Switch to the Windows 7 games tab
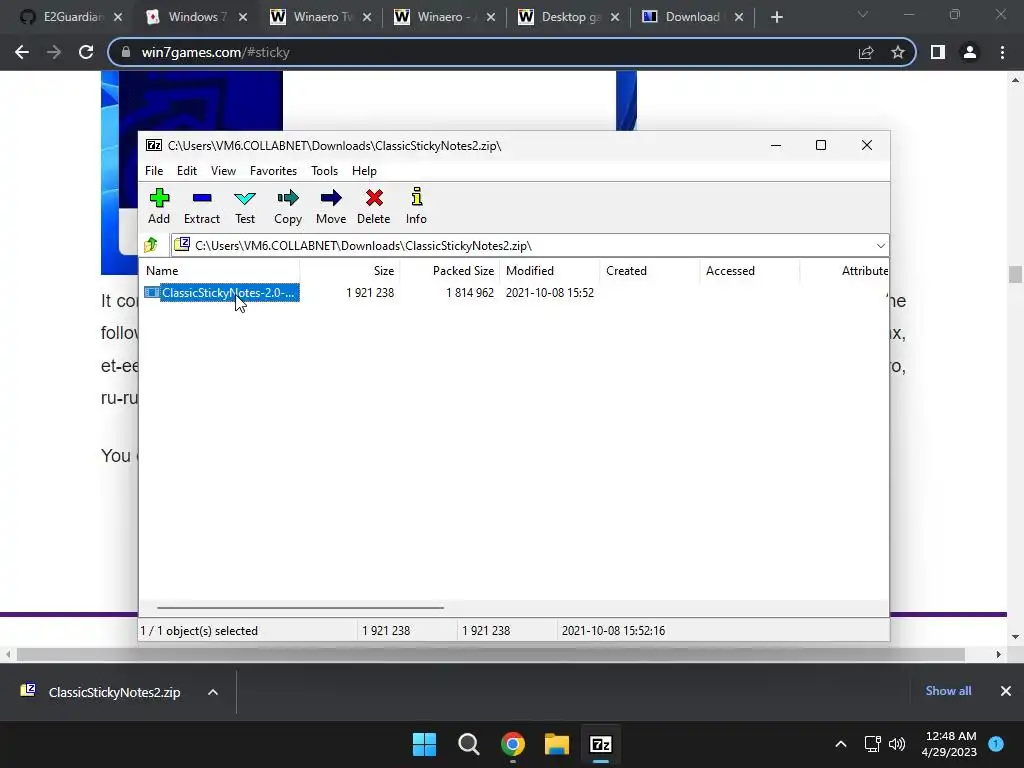This screenshot has width=1024, height=768. pyautogui.click(x=196, y=17)
